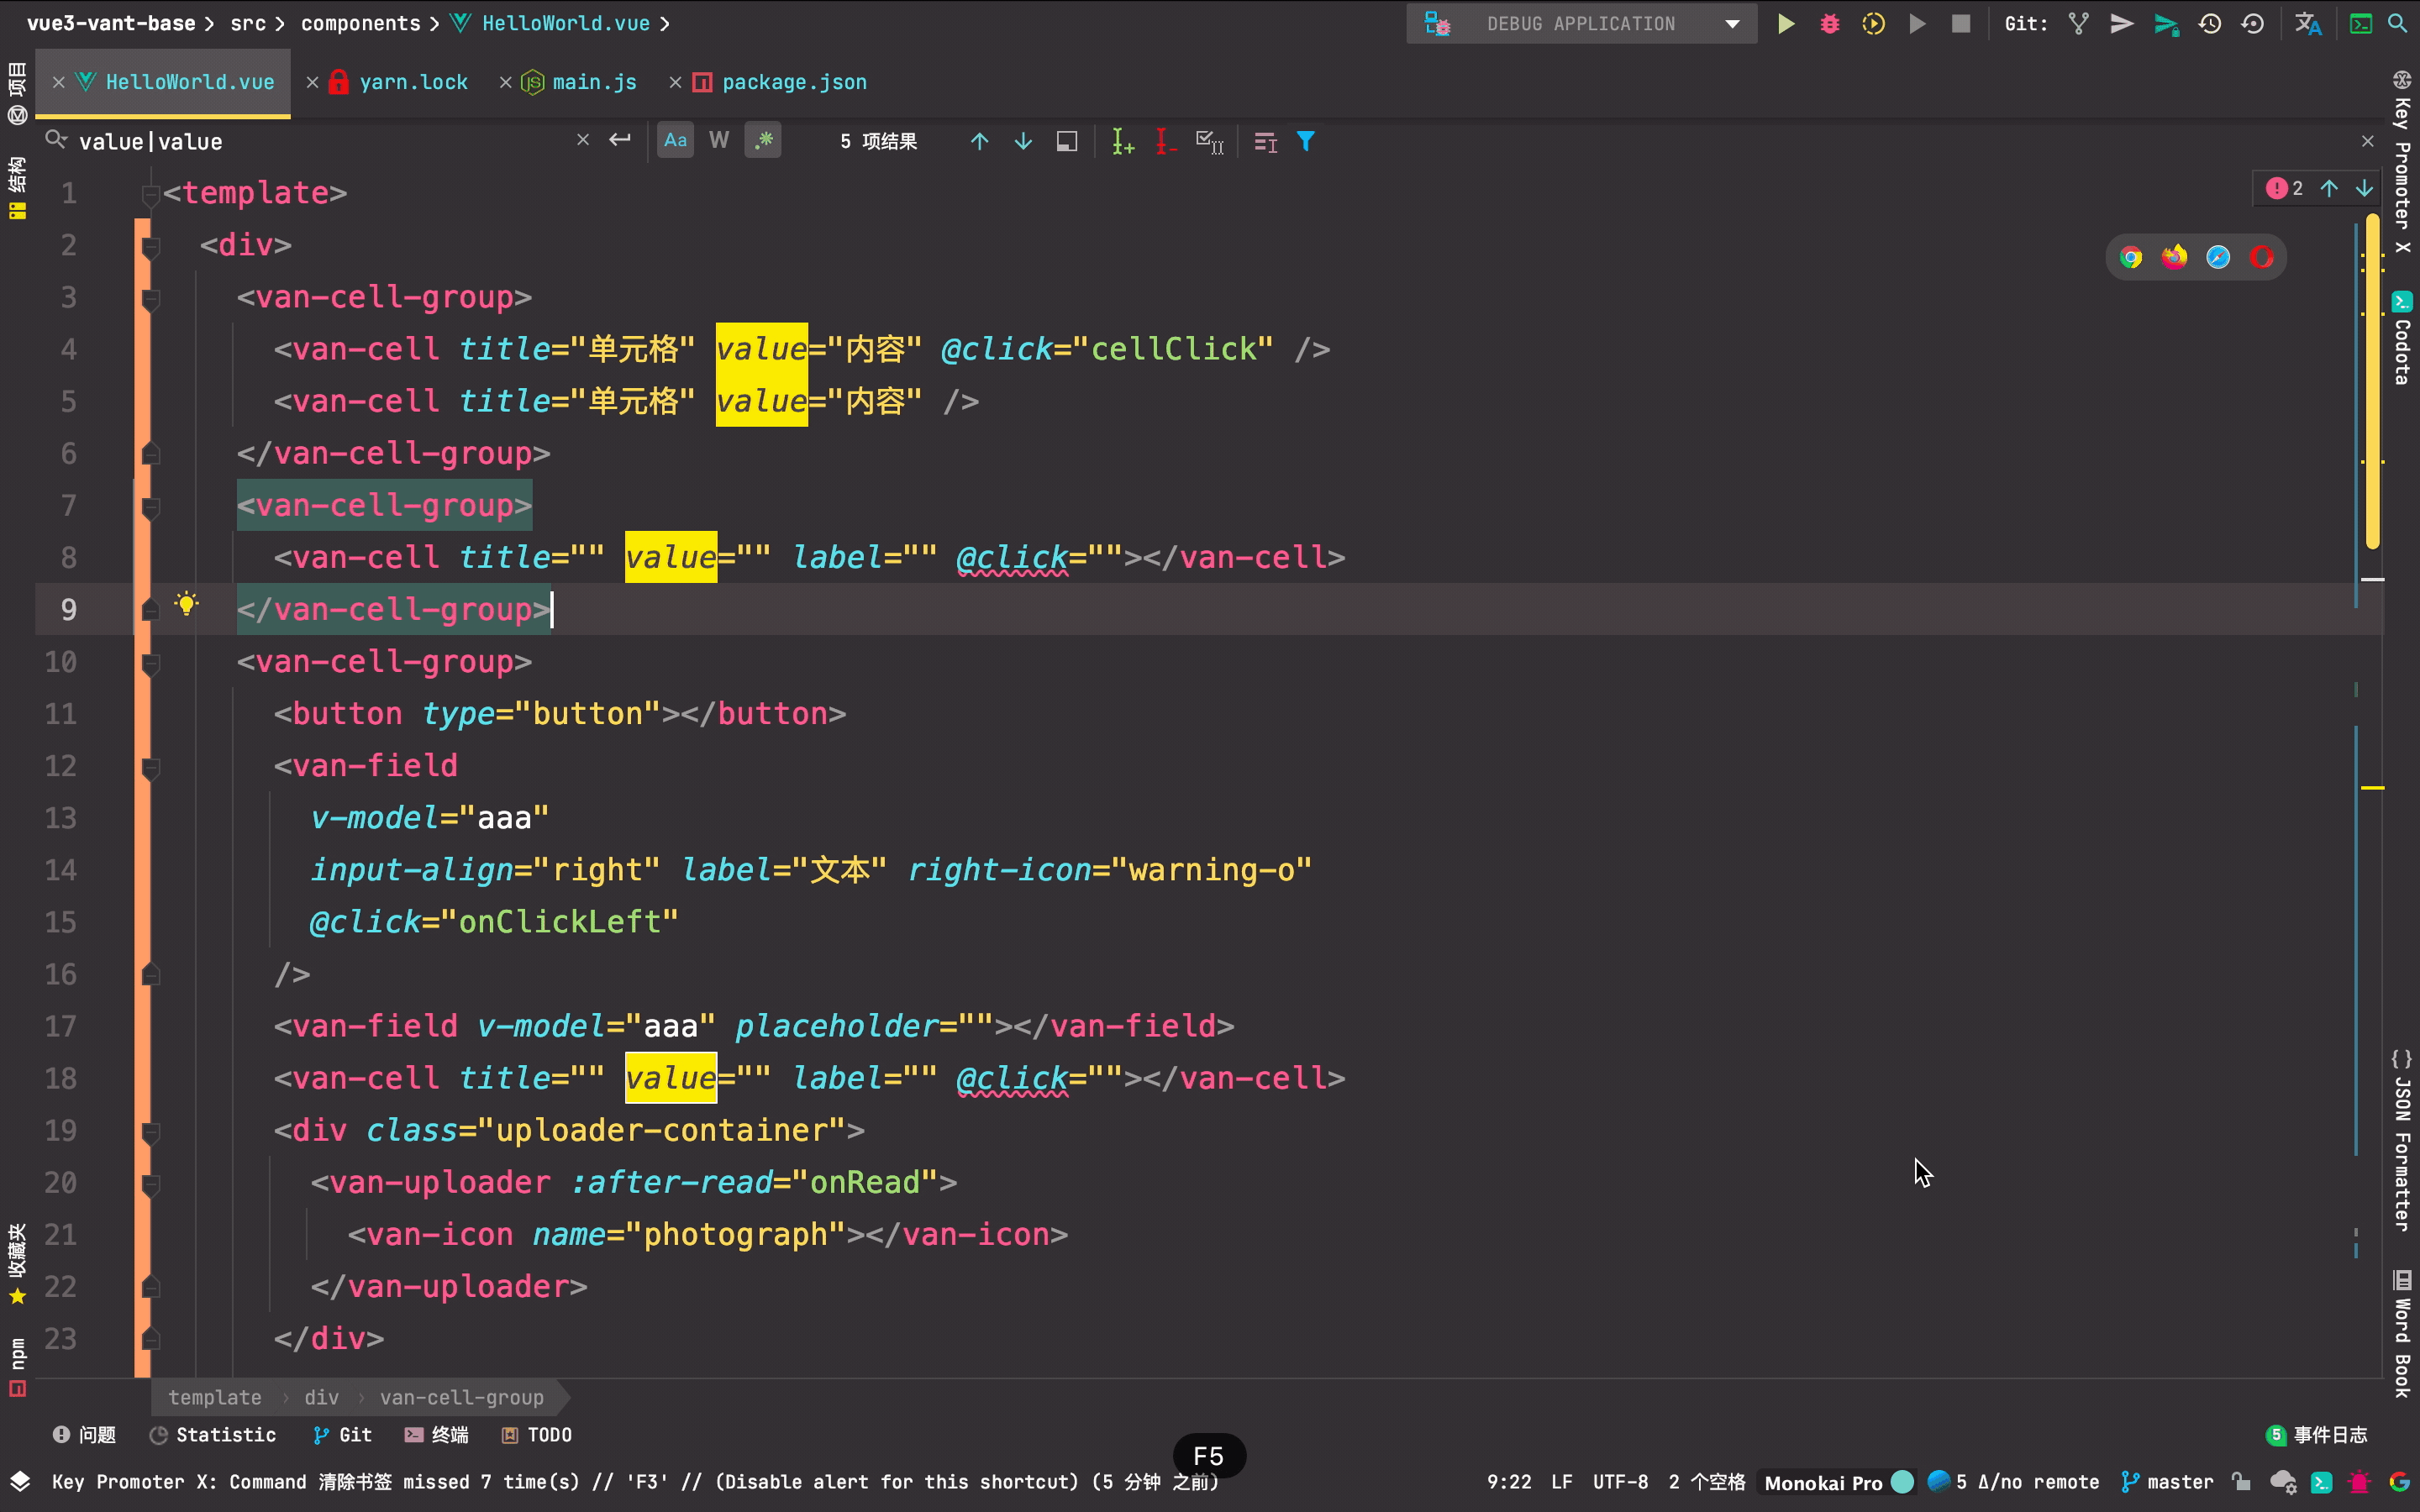Viewport: 2420px width, 1512px height.
Task: Click the red Debug bug icon
Action: click(x=1829, y=24)
